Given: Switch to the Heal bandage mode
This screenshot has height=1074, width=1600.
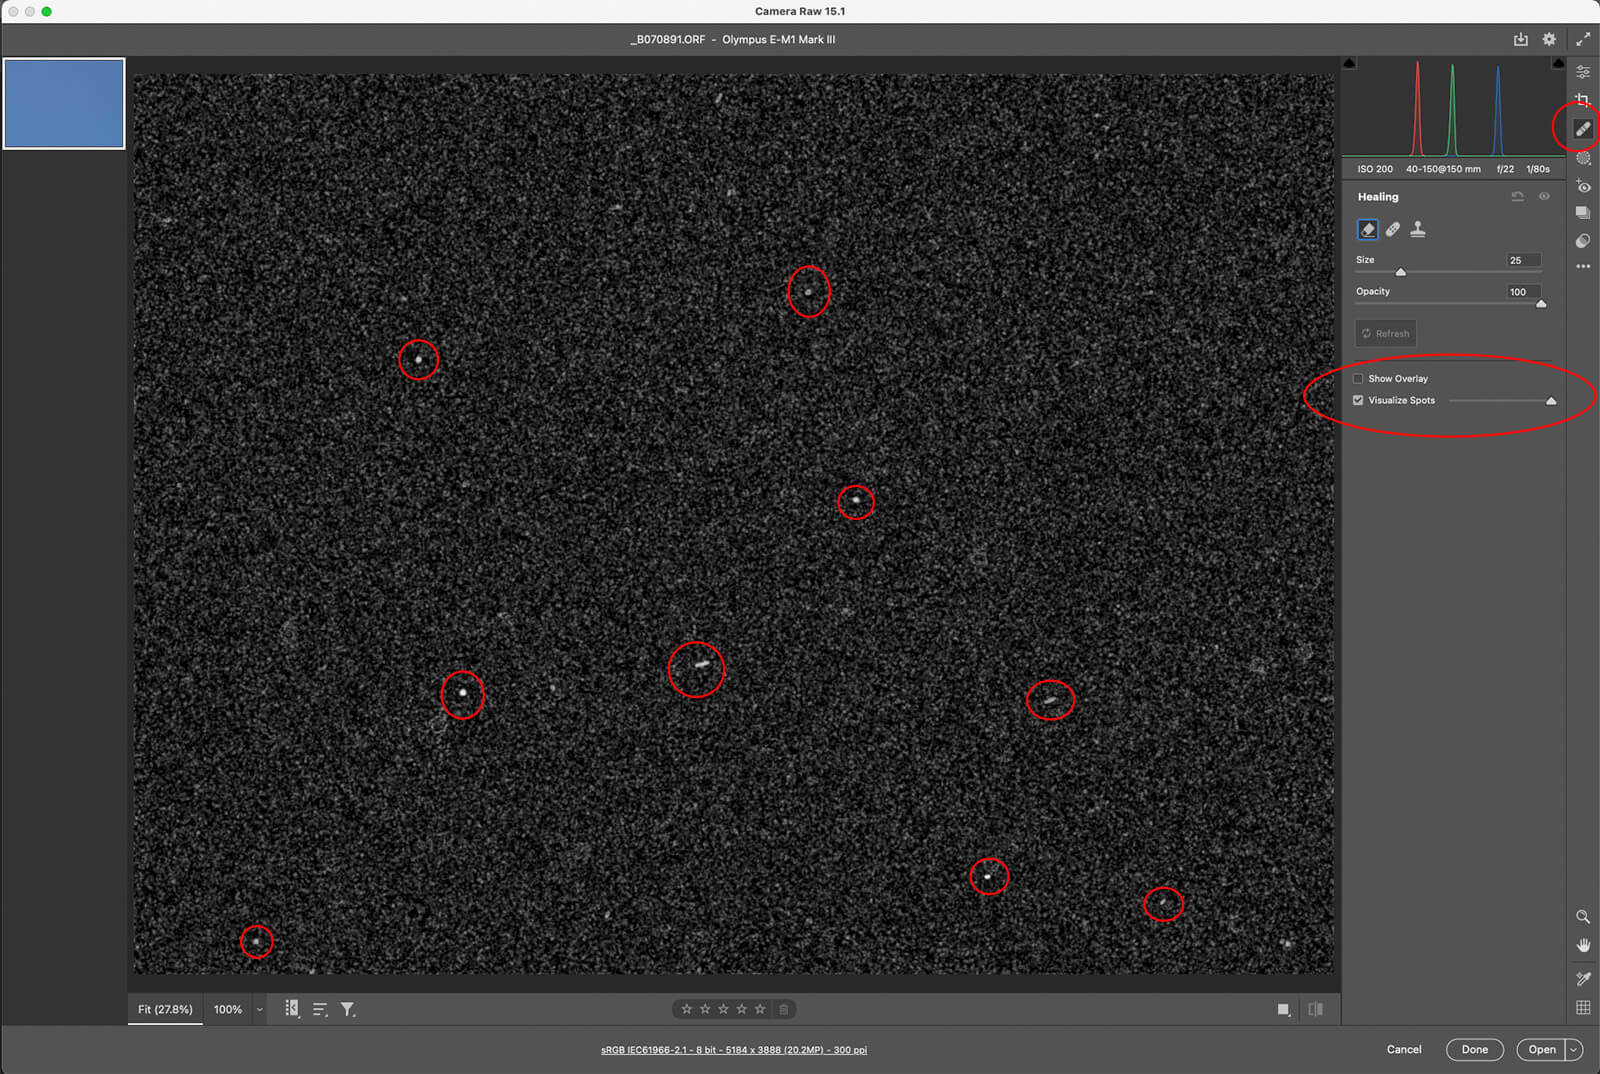Looking at the screenshot, I should point(1392,229).
